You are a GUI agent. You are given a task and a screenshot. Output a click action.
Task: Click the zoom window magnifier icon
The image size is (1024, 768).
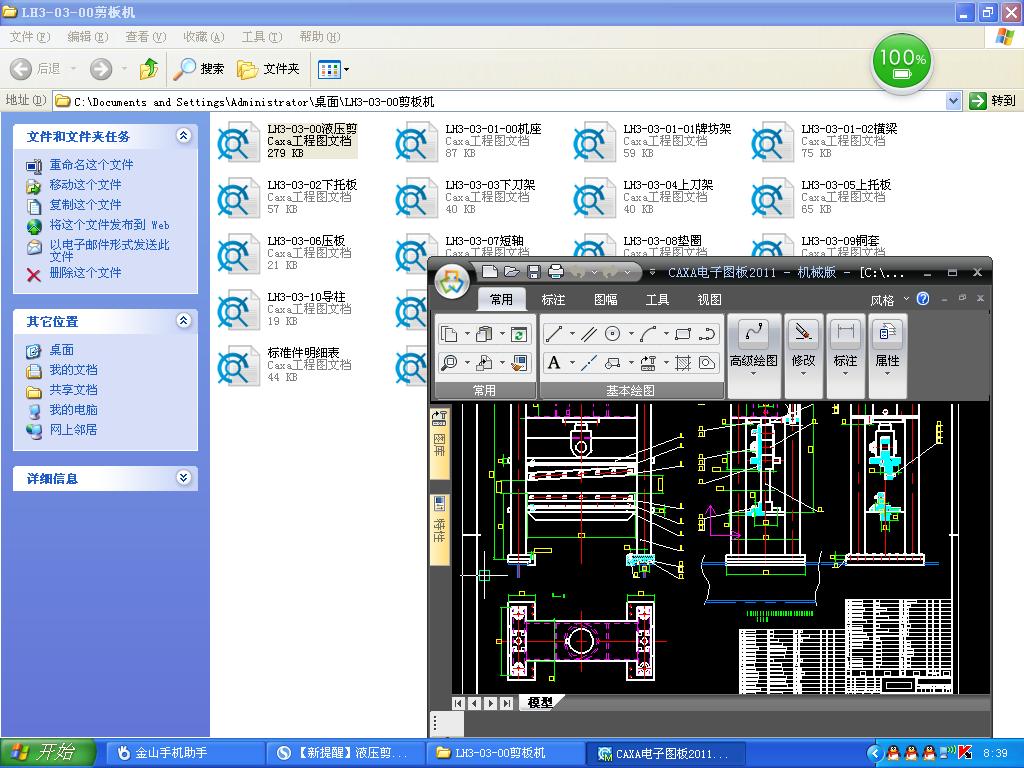click(x=449, y=362)
